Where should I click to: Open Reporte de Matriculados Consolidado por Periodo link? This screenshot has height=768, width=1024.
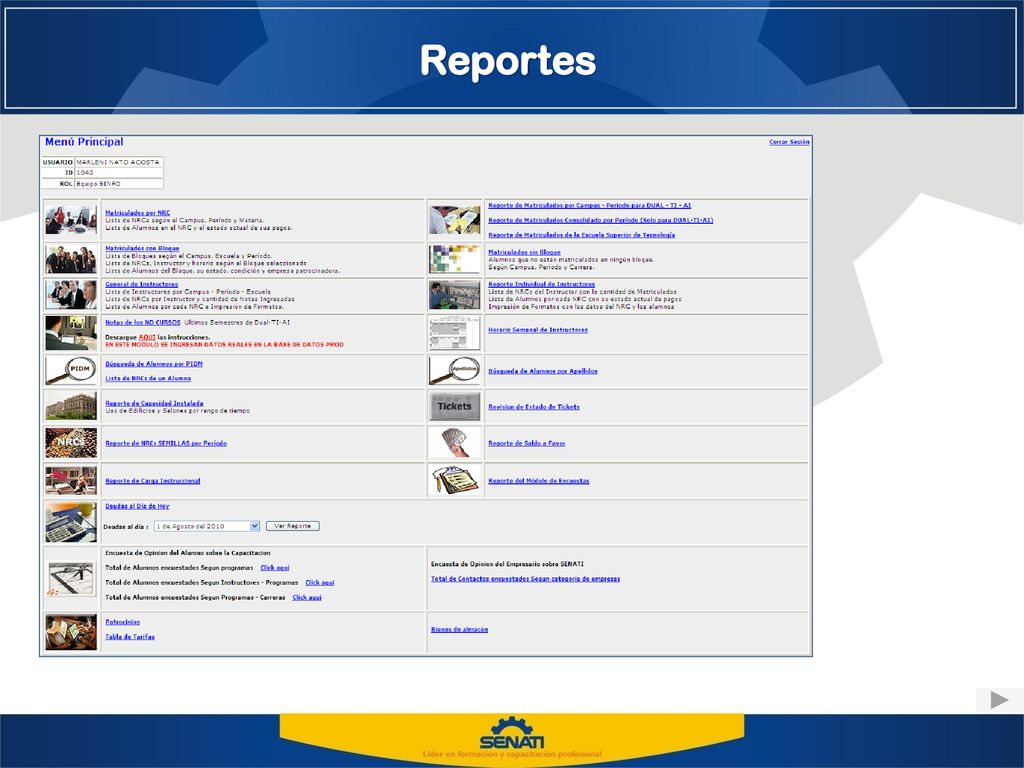(601, 220)
